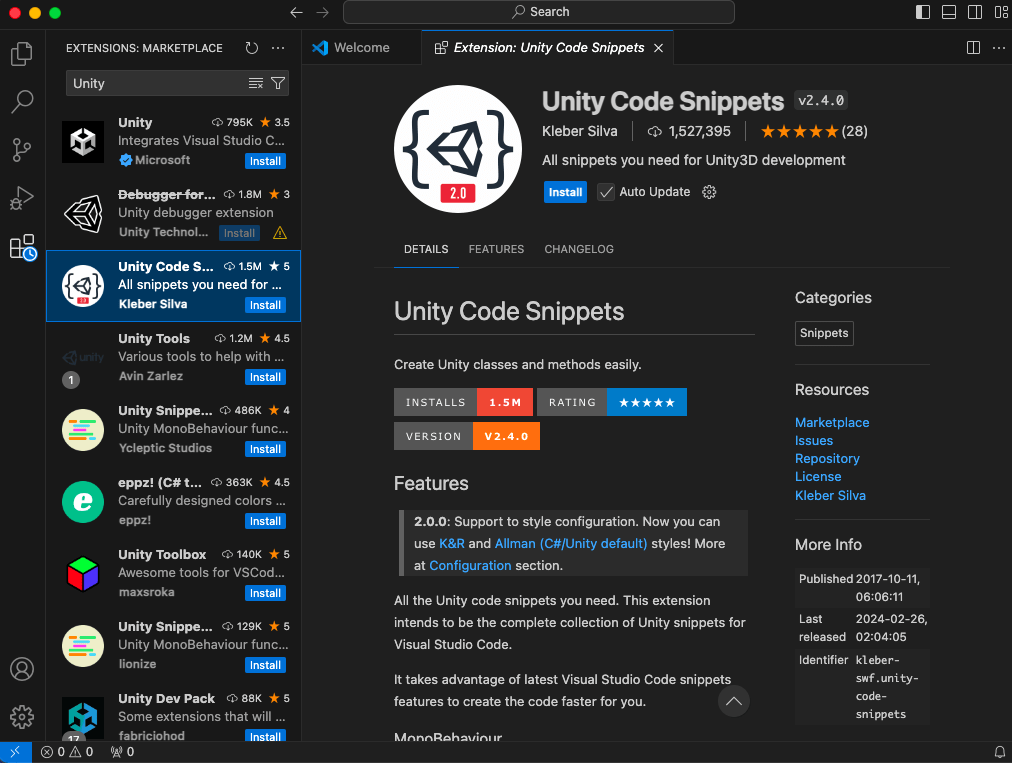Screen dimensions: 1012x763
Task: Open Run and Debug view
Action: tap(22, 198)
